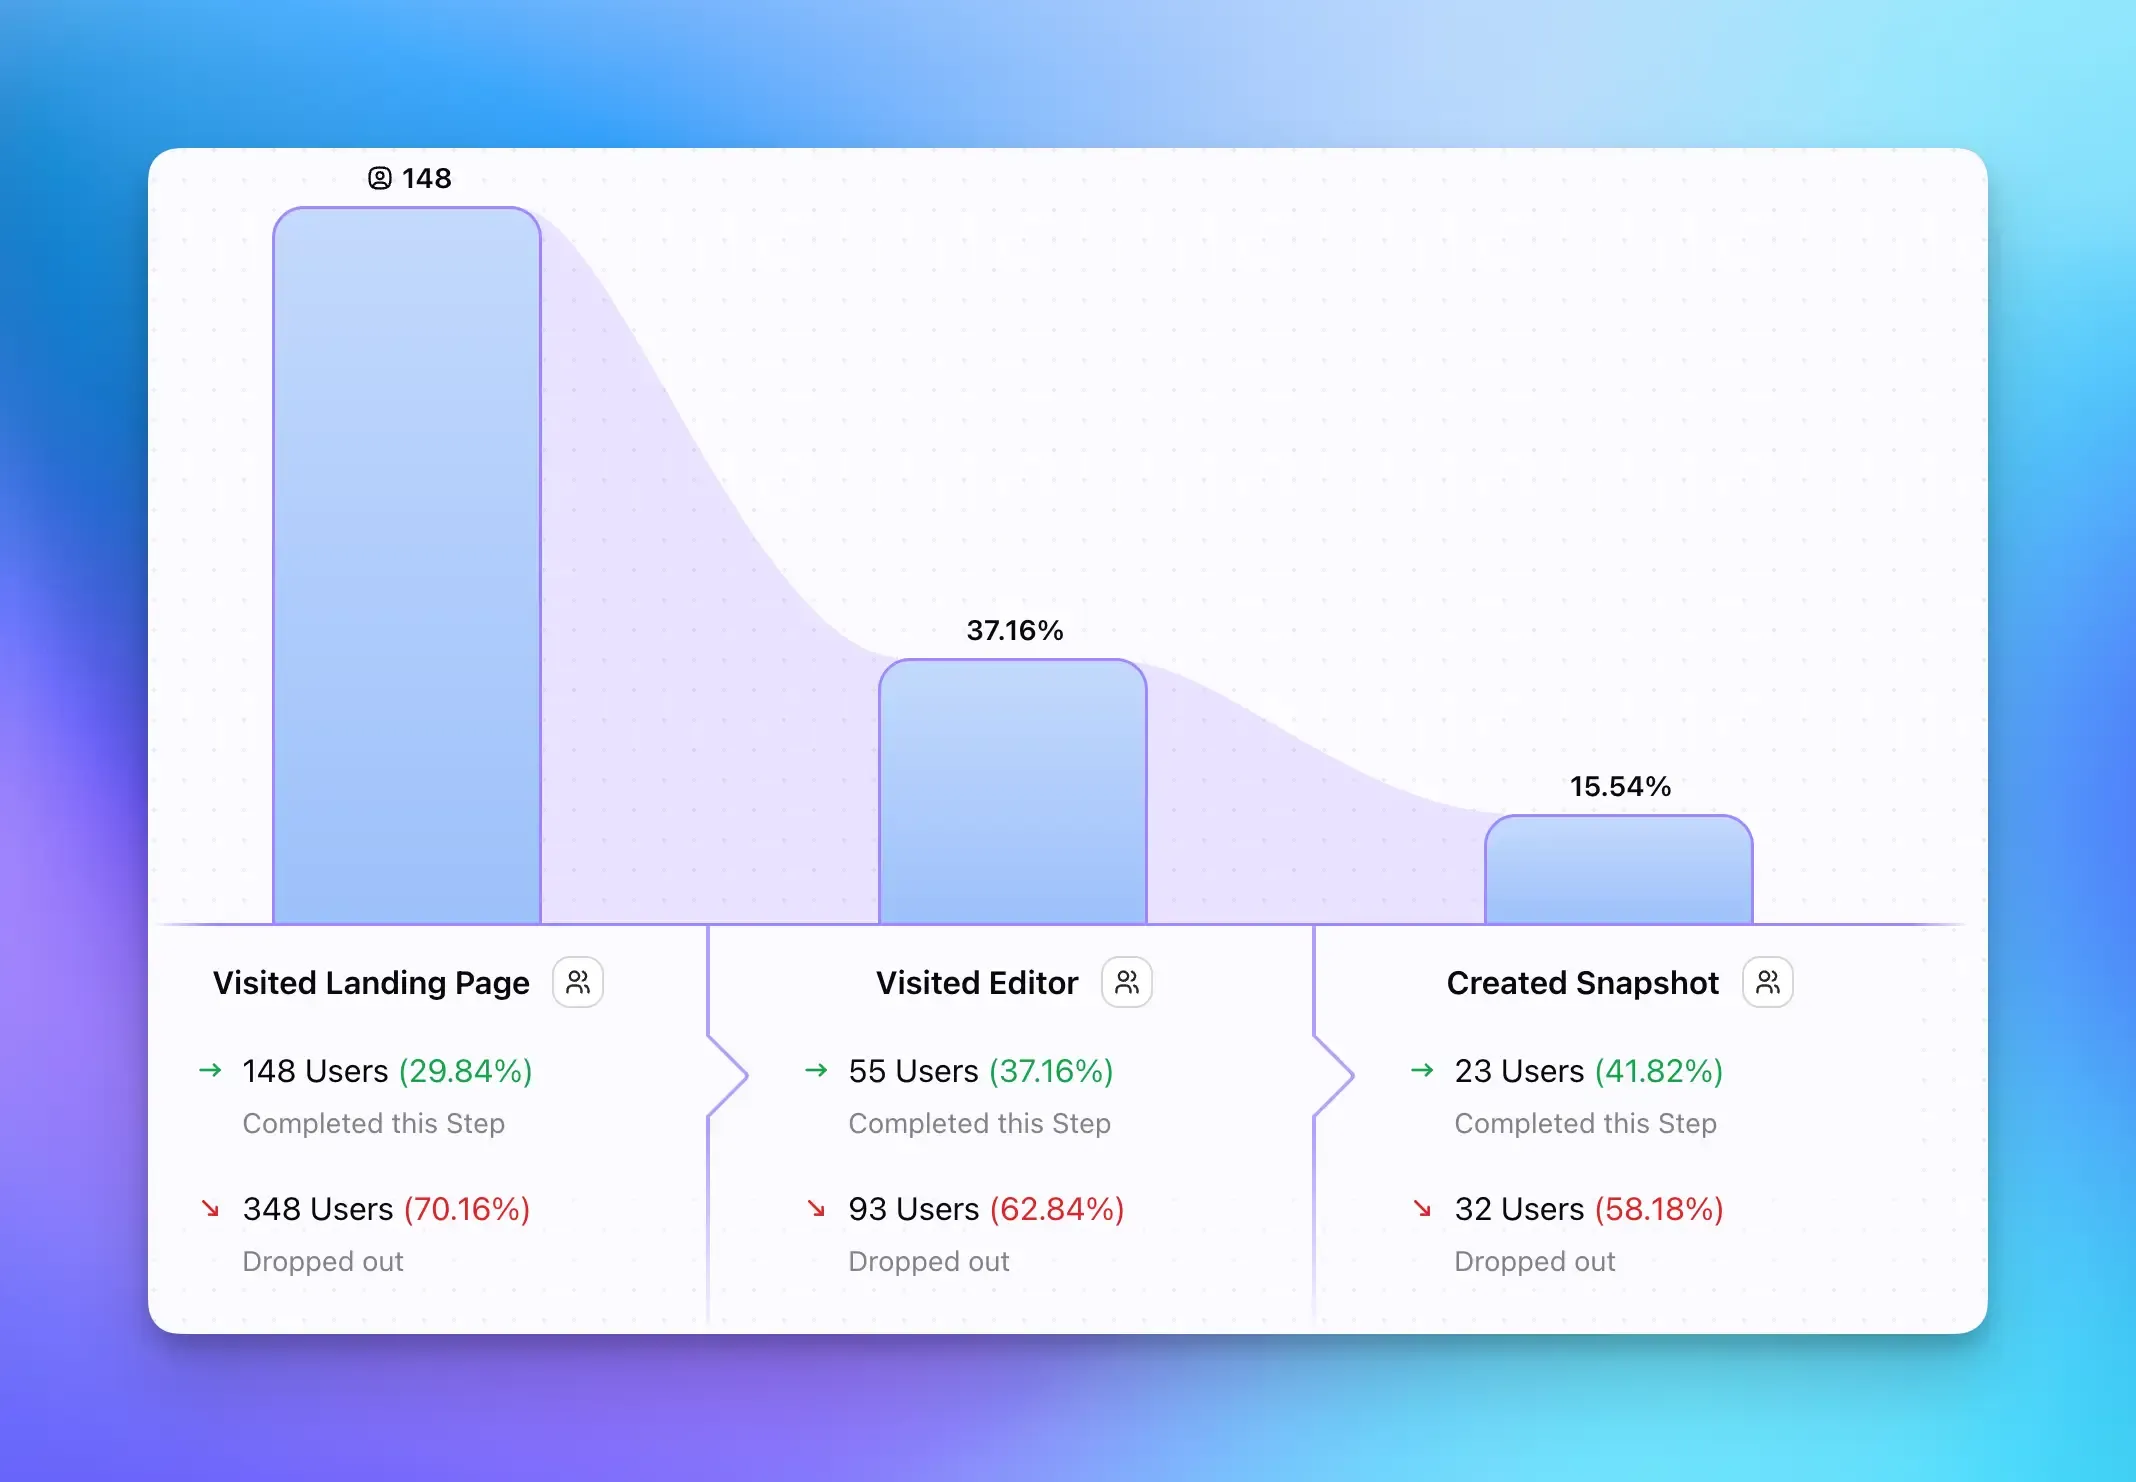Click the Created Snapshot step title
The image size is (2136, 1482).
tap(1582, 983)
